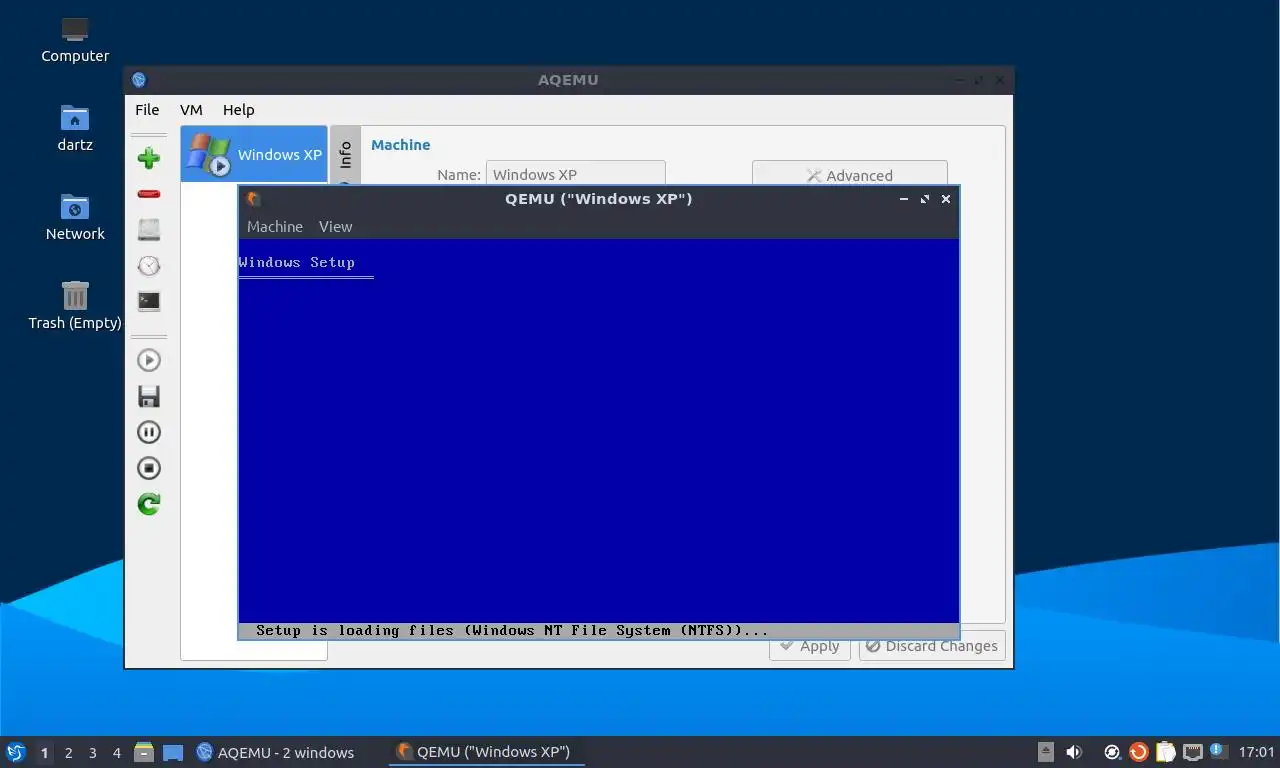Open the orange software updater tray icon
The width and height of the screenshot is (1280, 768).
pos(1139,752)
